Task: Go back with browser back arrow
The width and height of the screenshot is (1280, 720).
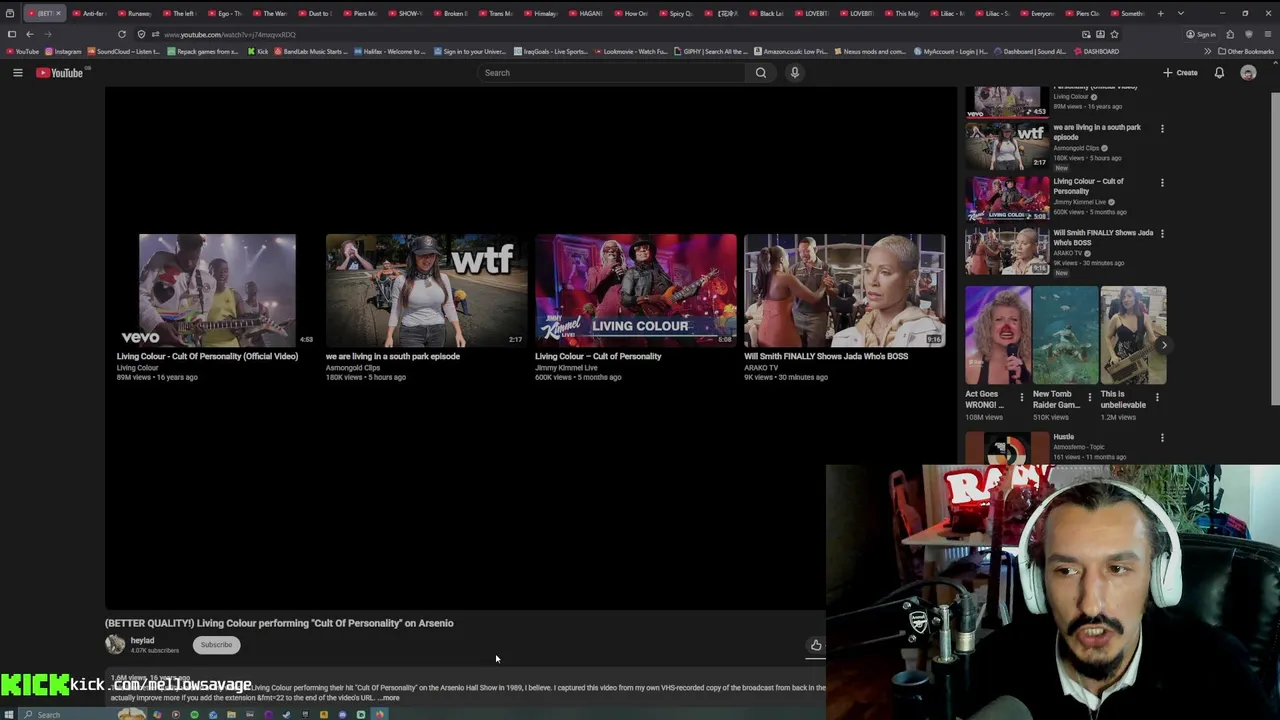Action: point(30,34)
